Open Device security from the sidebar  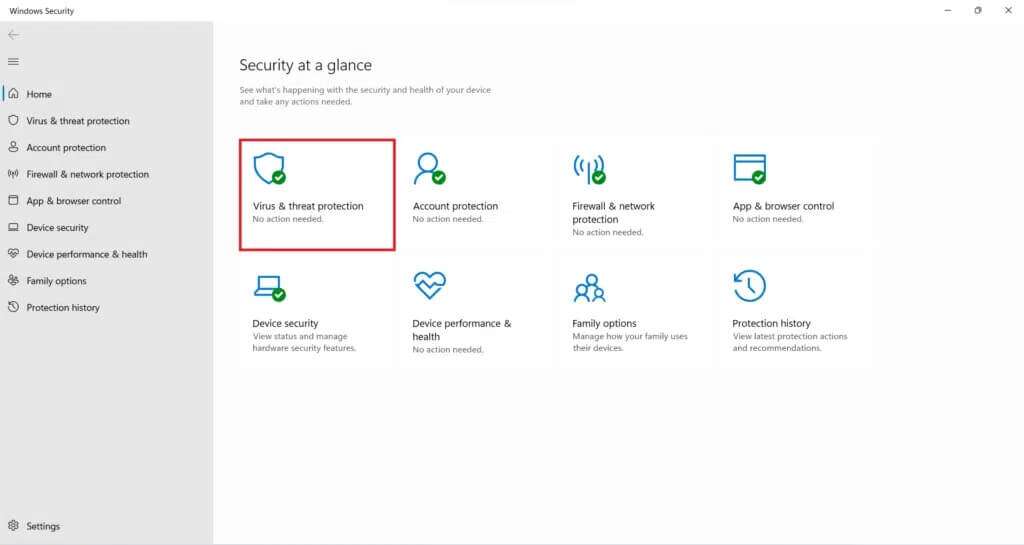(x=57, y=228)
